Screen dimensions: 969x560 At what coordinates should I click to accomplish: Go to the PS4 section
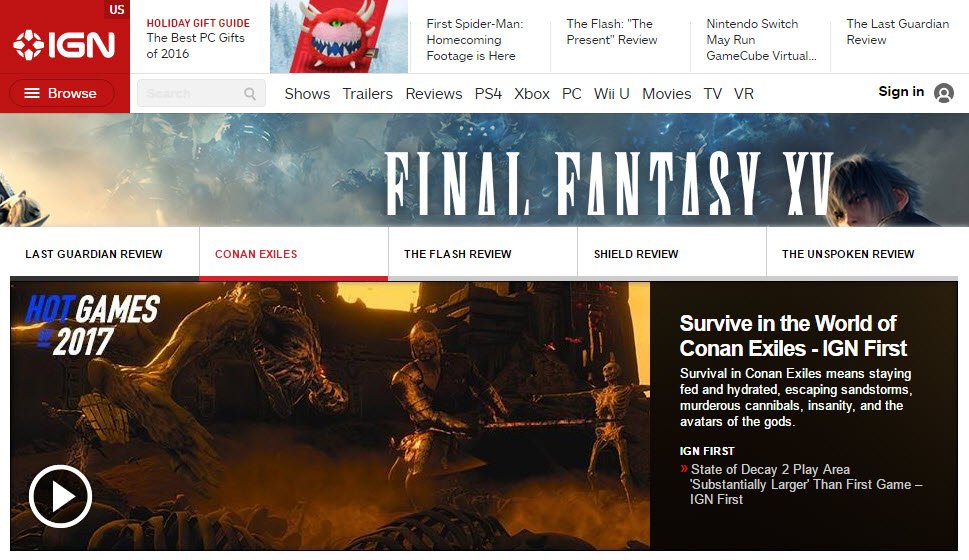coord(488,94)
